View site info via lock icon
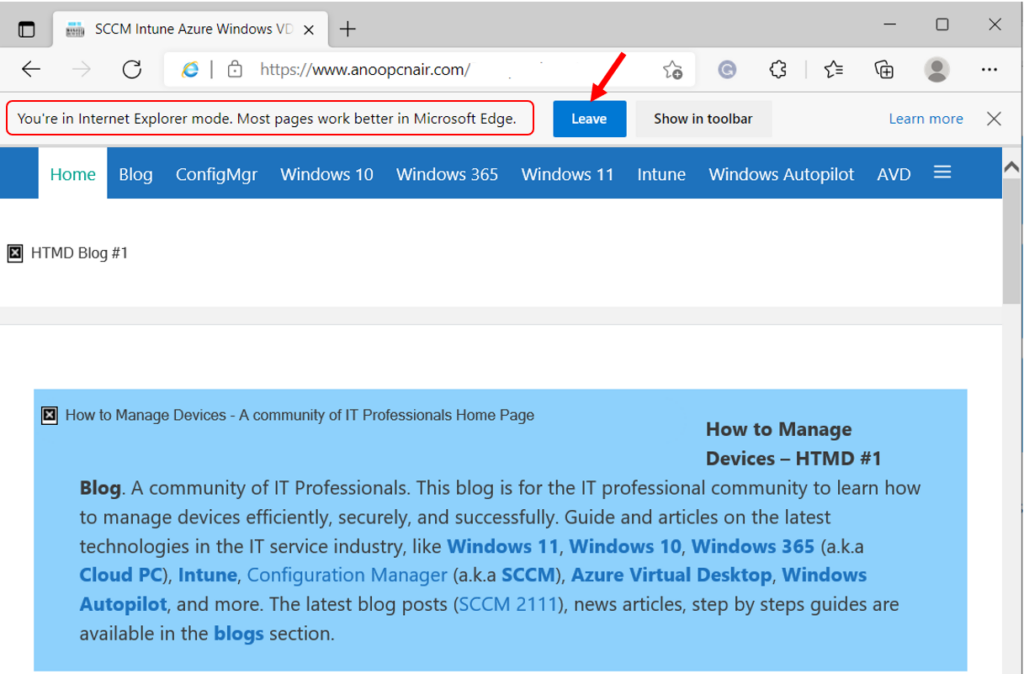Image resolution: width=1024 pixels, height=674 pixels. click(x=234, y=69)
